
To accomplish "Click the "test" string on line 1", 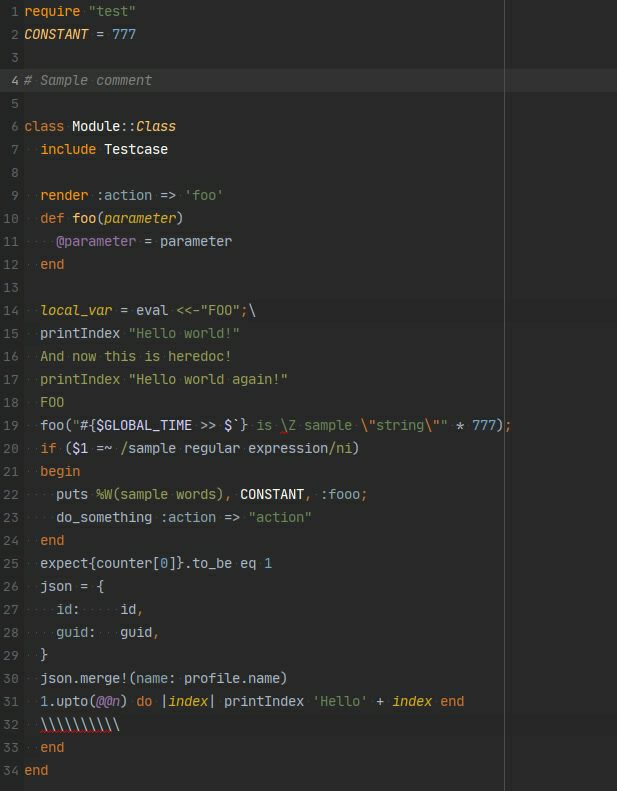I will [112, 11].
